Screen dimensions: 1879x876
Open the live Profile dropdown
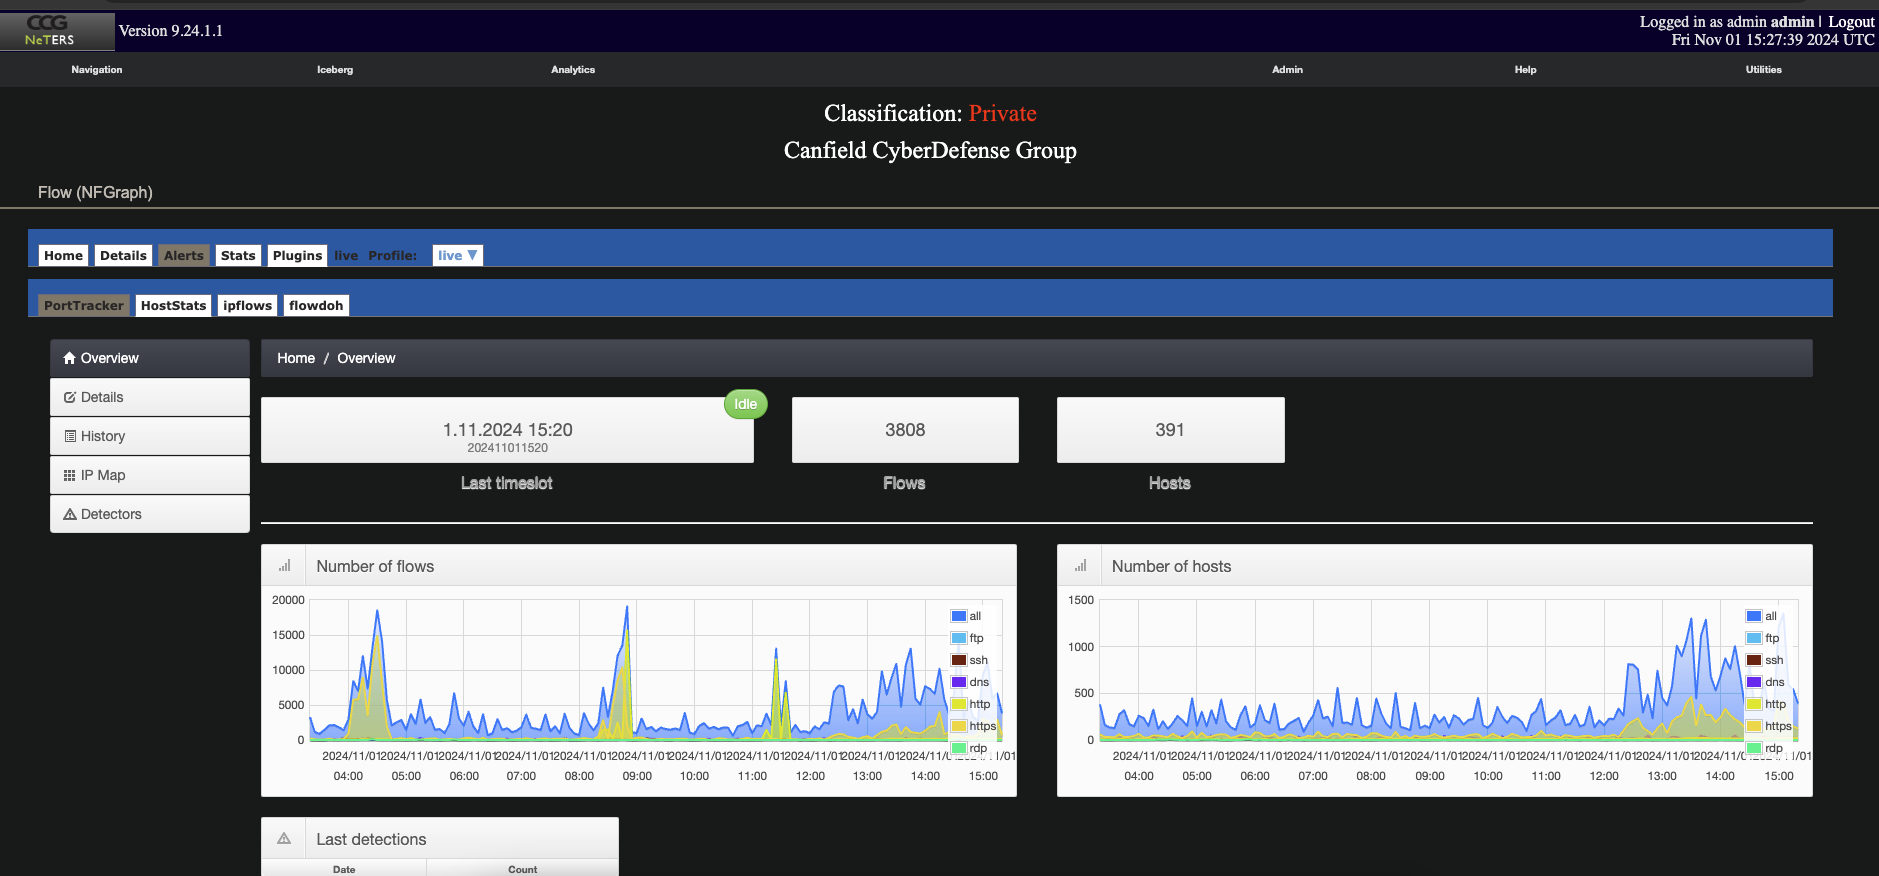(457, 255)
